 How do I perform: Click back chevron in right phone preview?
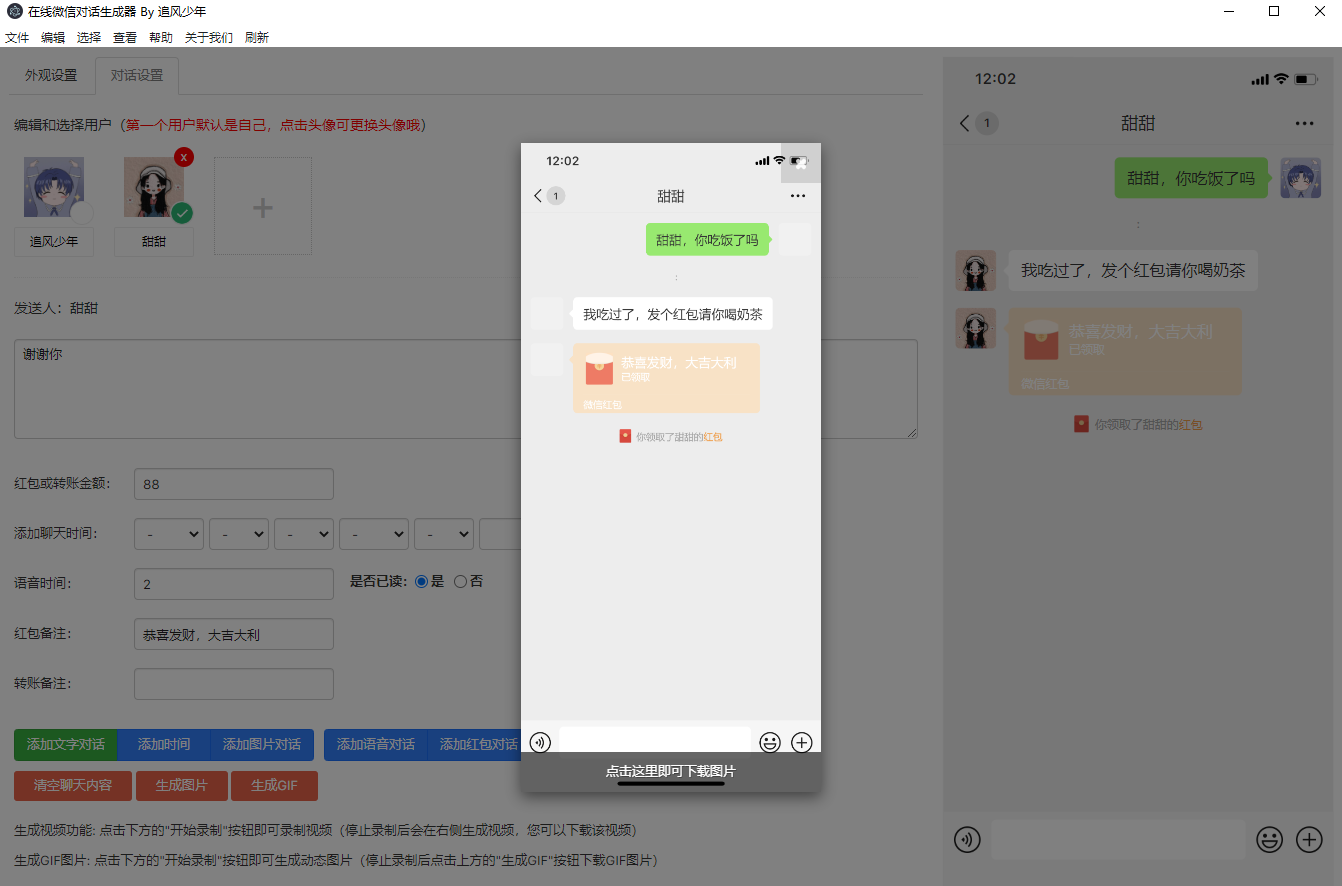coord(964,124)
